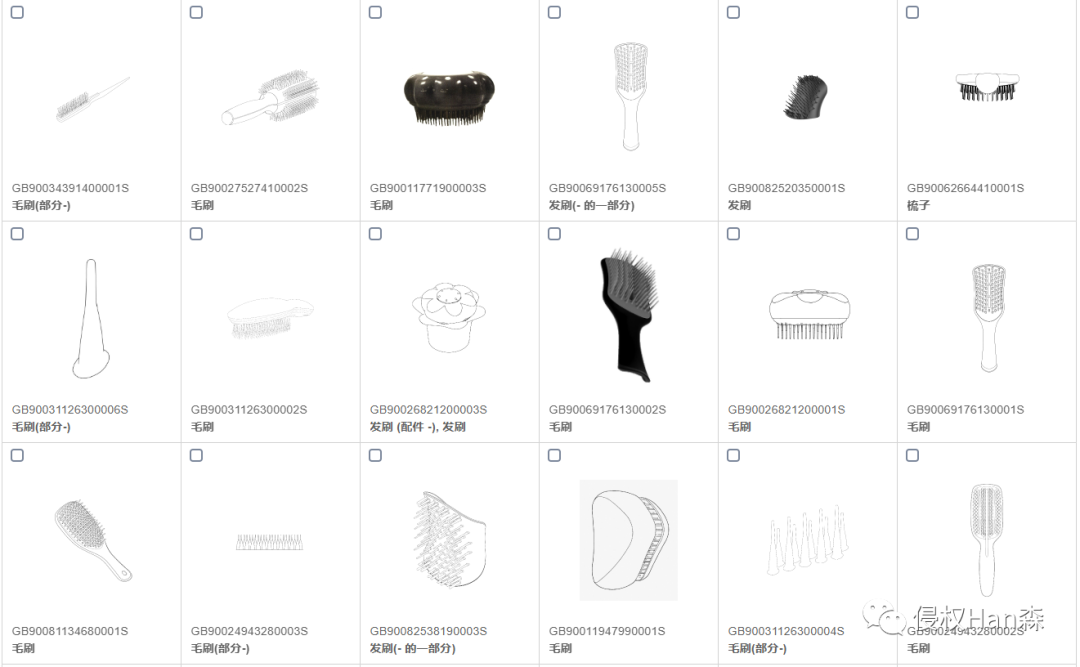Click the round roller brush drawing GB90027527410002S

pyautogui.click(x=270, y=96)
